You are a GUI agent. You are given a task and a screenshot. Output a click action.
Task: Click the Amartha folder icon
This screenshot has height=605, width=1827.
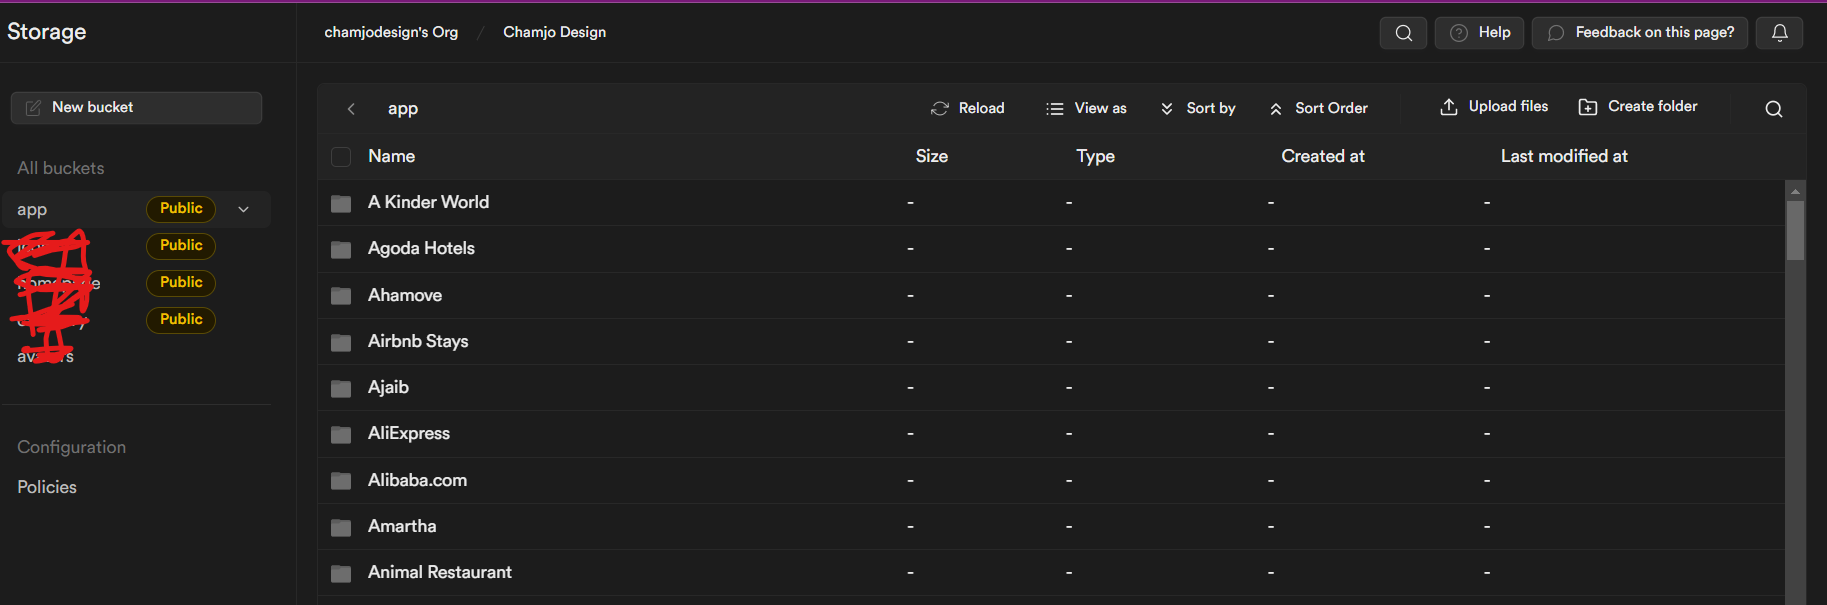(x=341, y=527)
